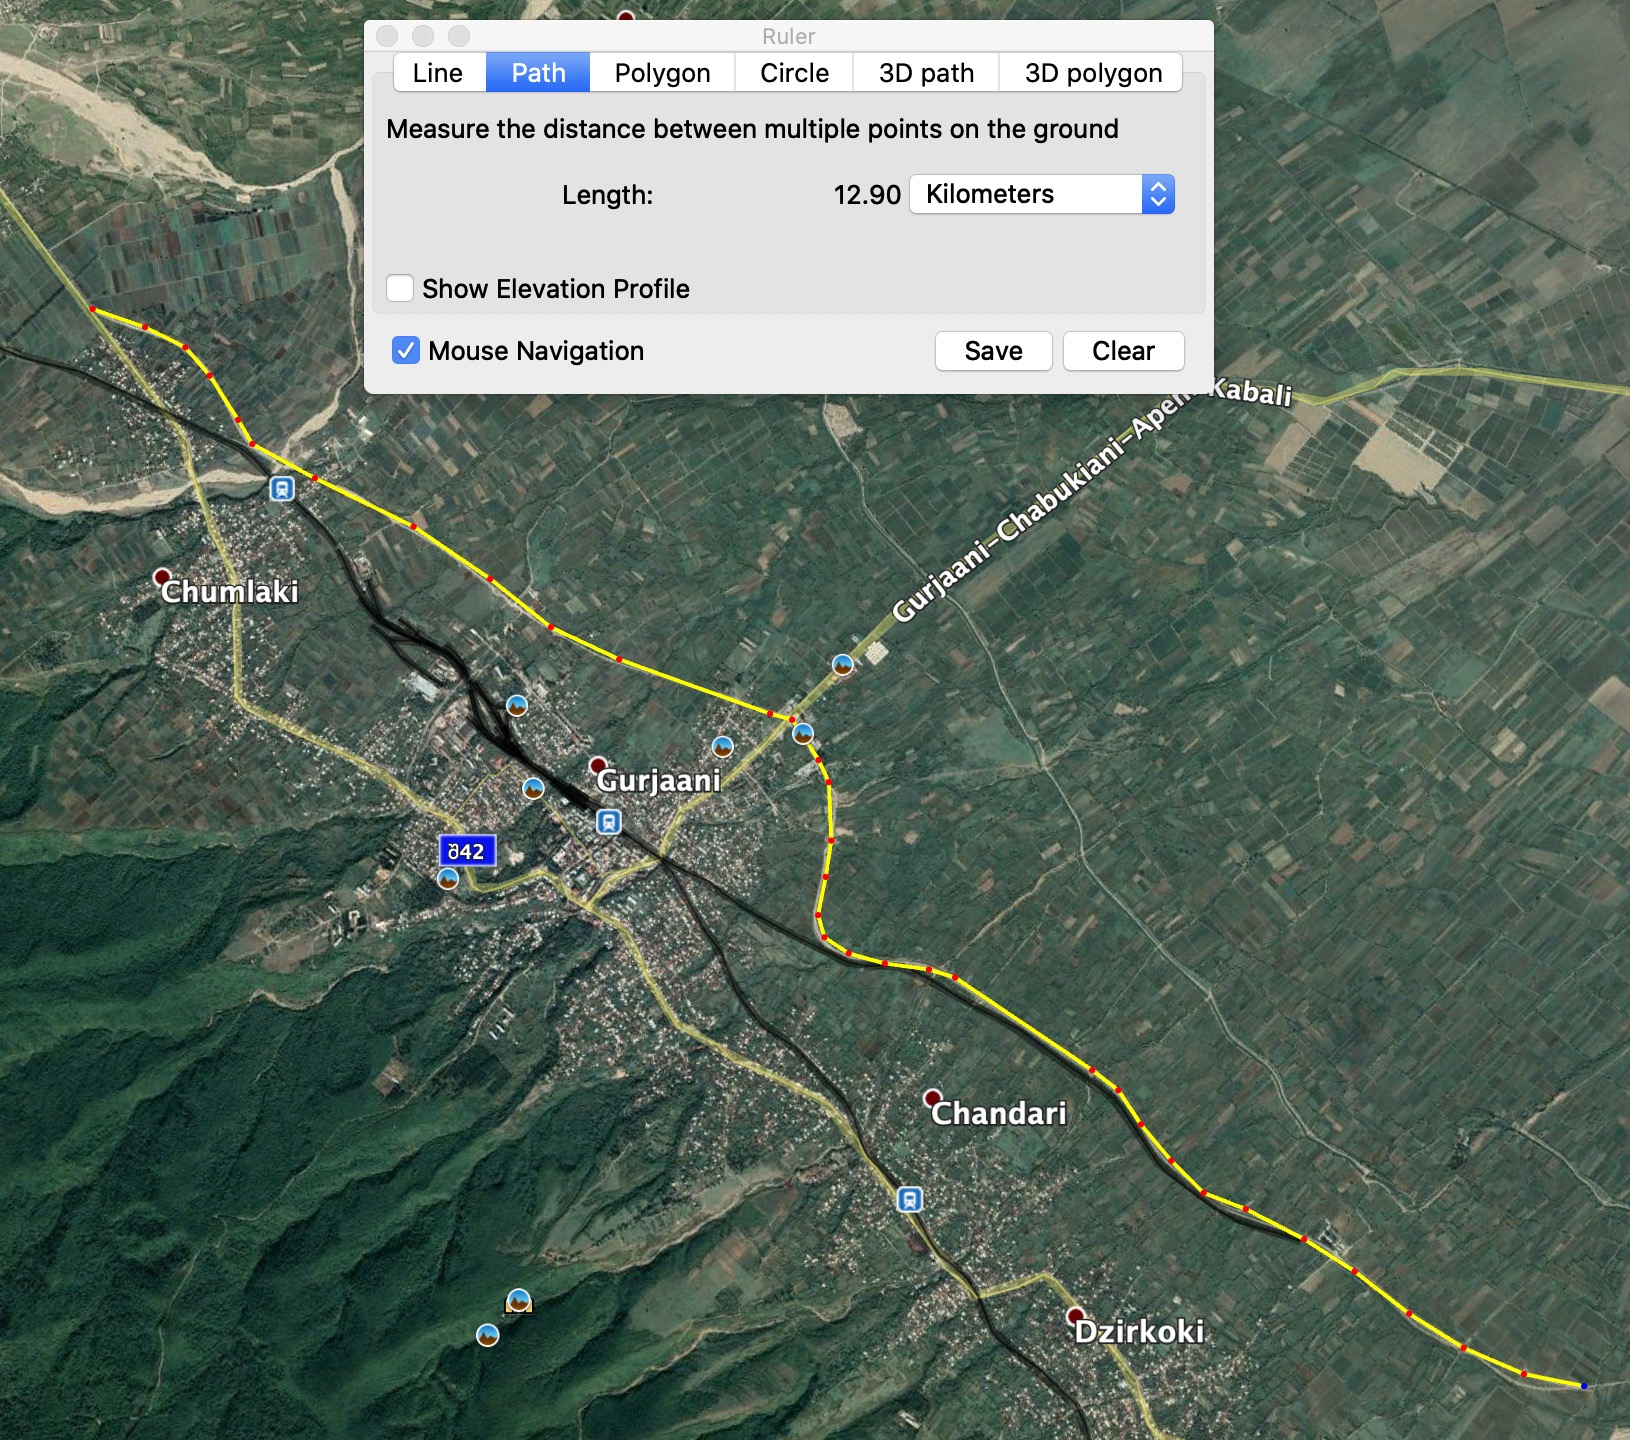Switch to the Line tab in Ruler
1630x1440 pixels.
pos(438,73)
